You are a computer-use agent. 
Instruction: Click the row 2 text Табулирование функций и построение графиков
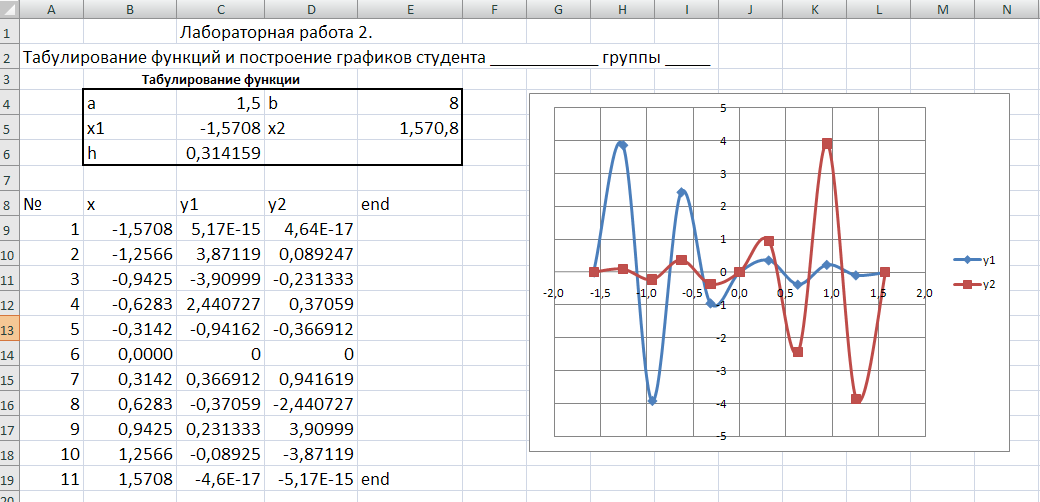point(217,57)
